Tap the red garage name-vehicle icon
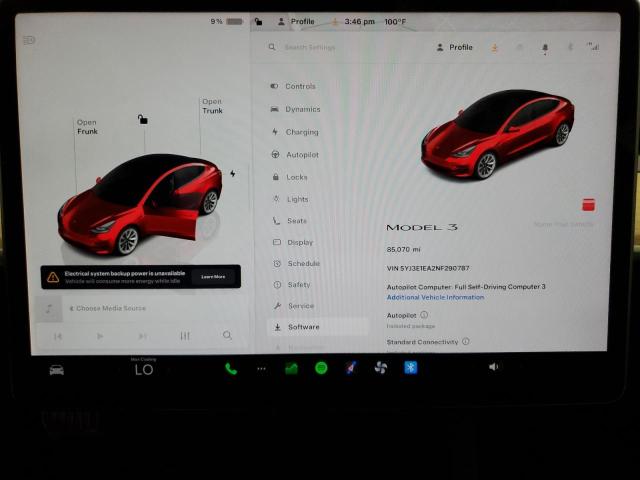640x480 pixels. click(x=588, y=205)
